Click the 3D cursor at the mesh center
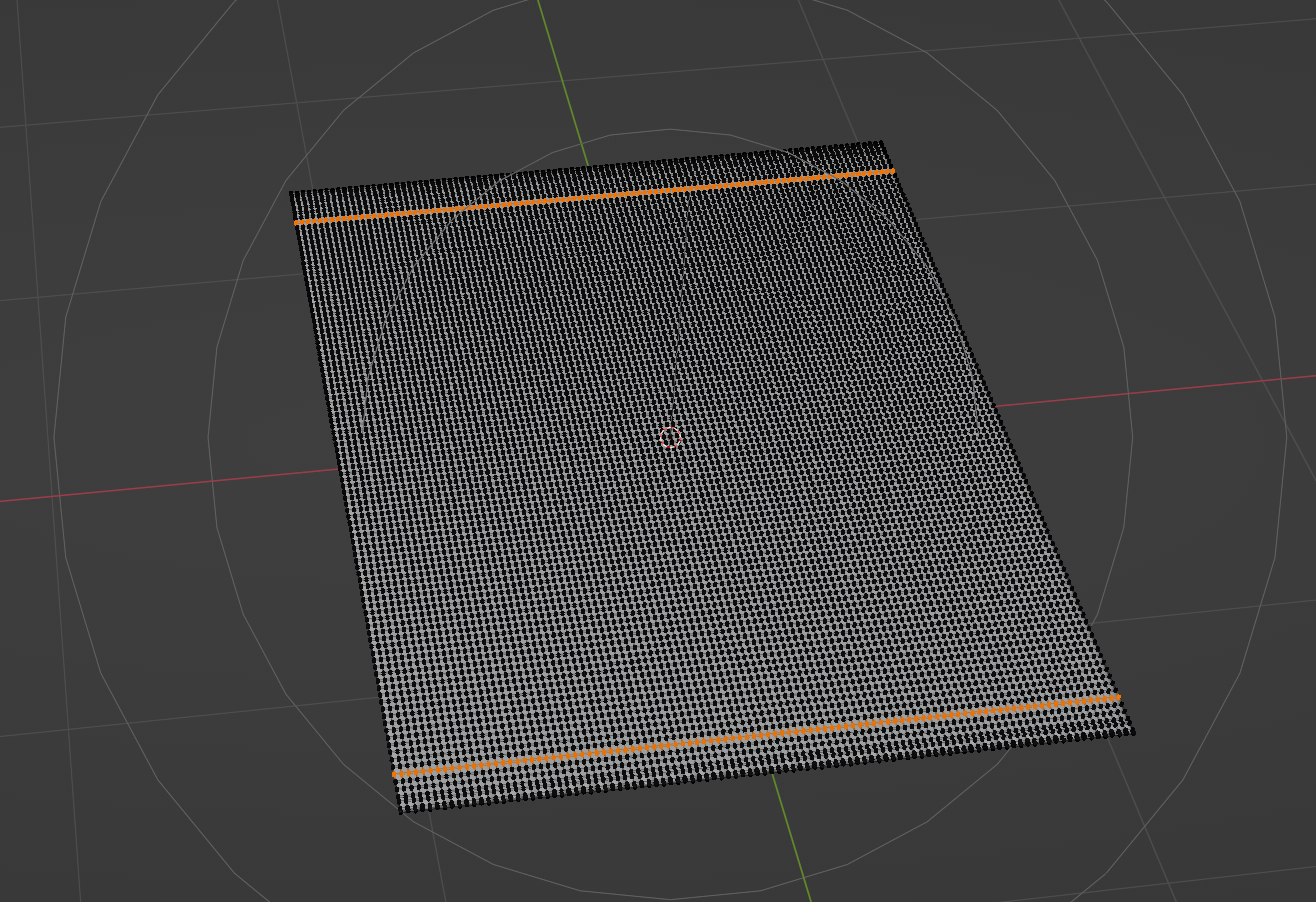Image resolution: width=1316 pixels, height=902 pixels. pos(670,437)
